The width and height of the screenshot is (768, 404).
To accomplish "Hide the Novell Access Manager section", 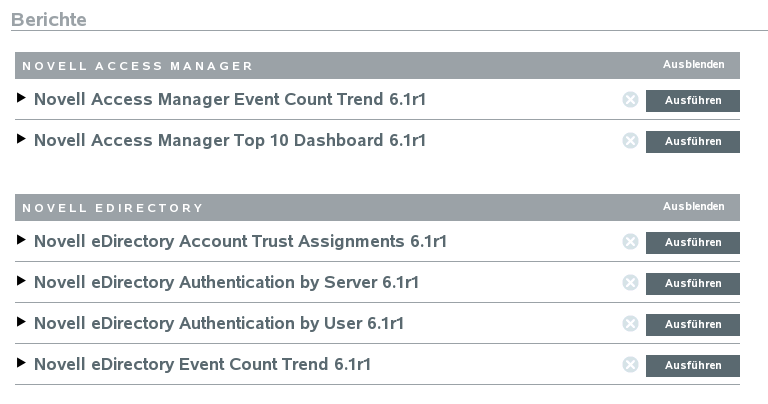I will tap(693, 65).
